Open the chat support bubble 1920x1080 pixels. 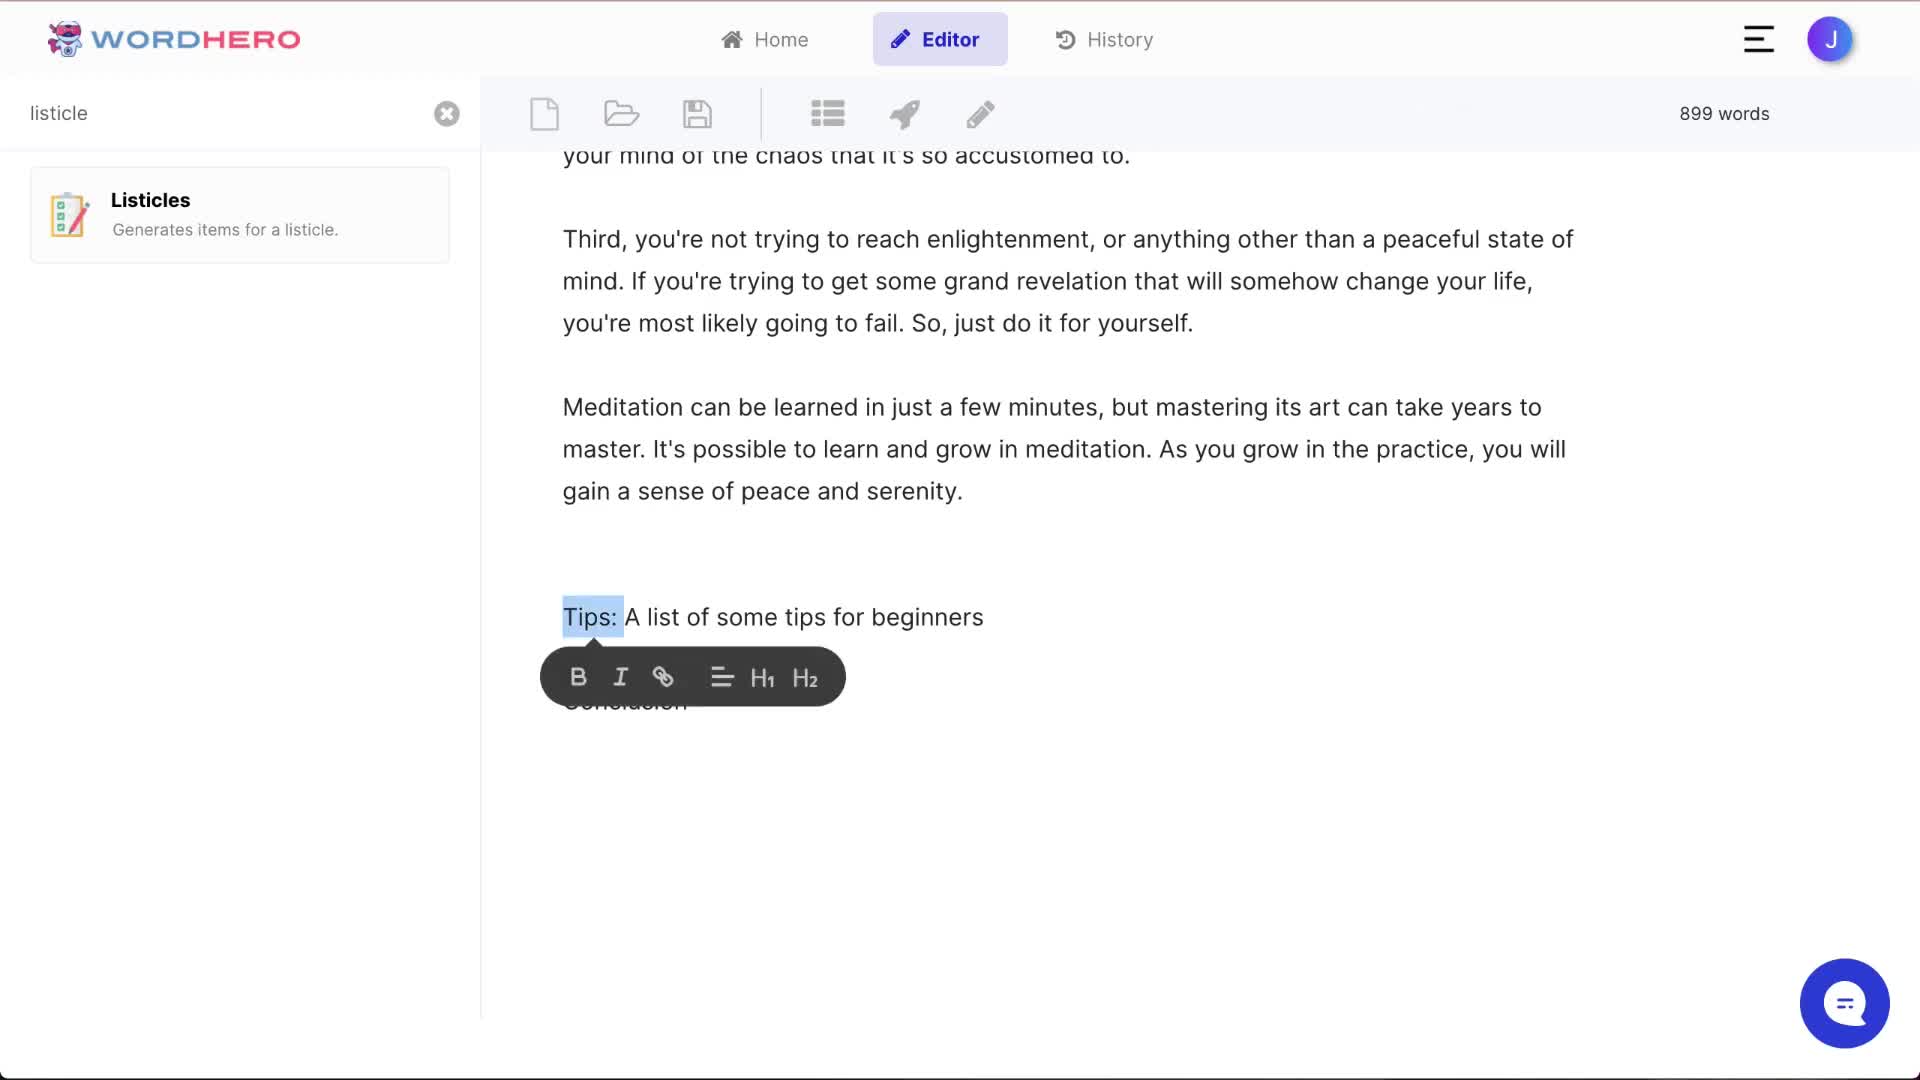point(1844,1003)
